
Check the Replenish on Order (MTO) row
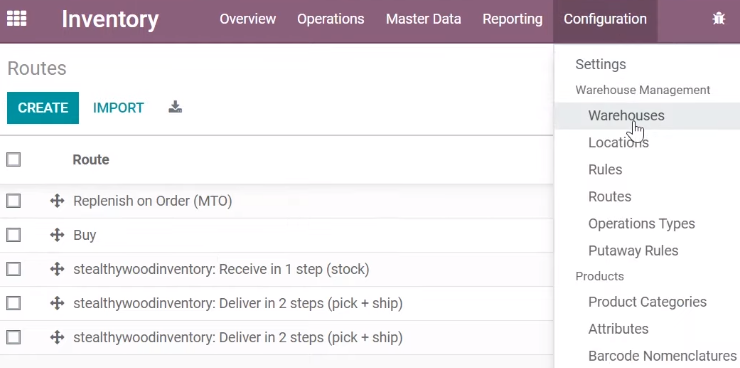(14, 201)
